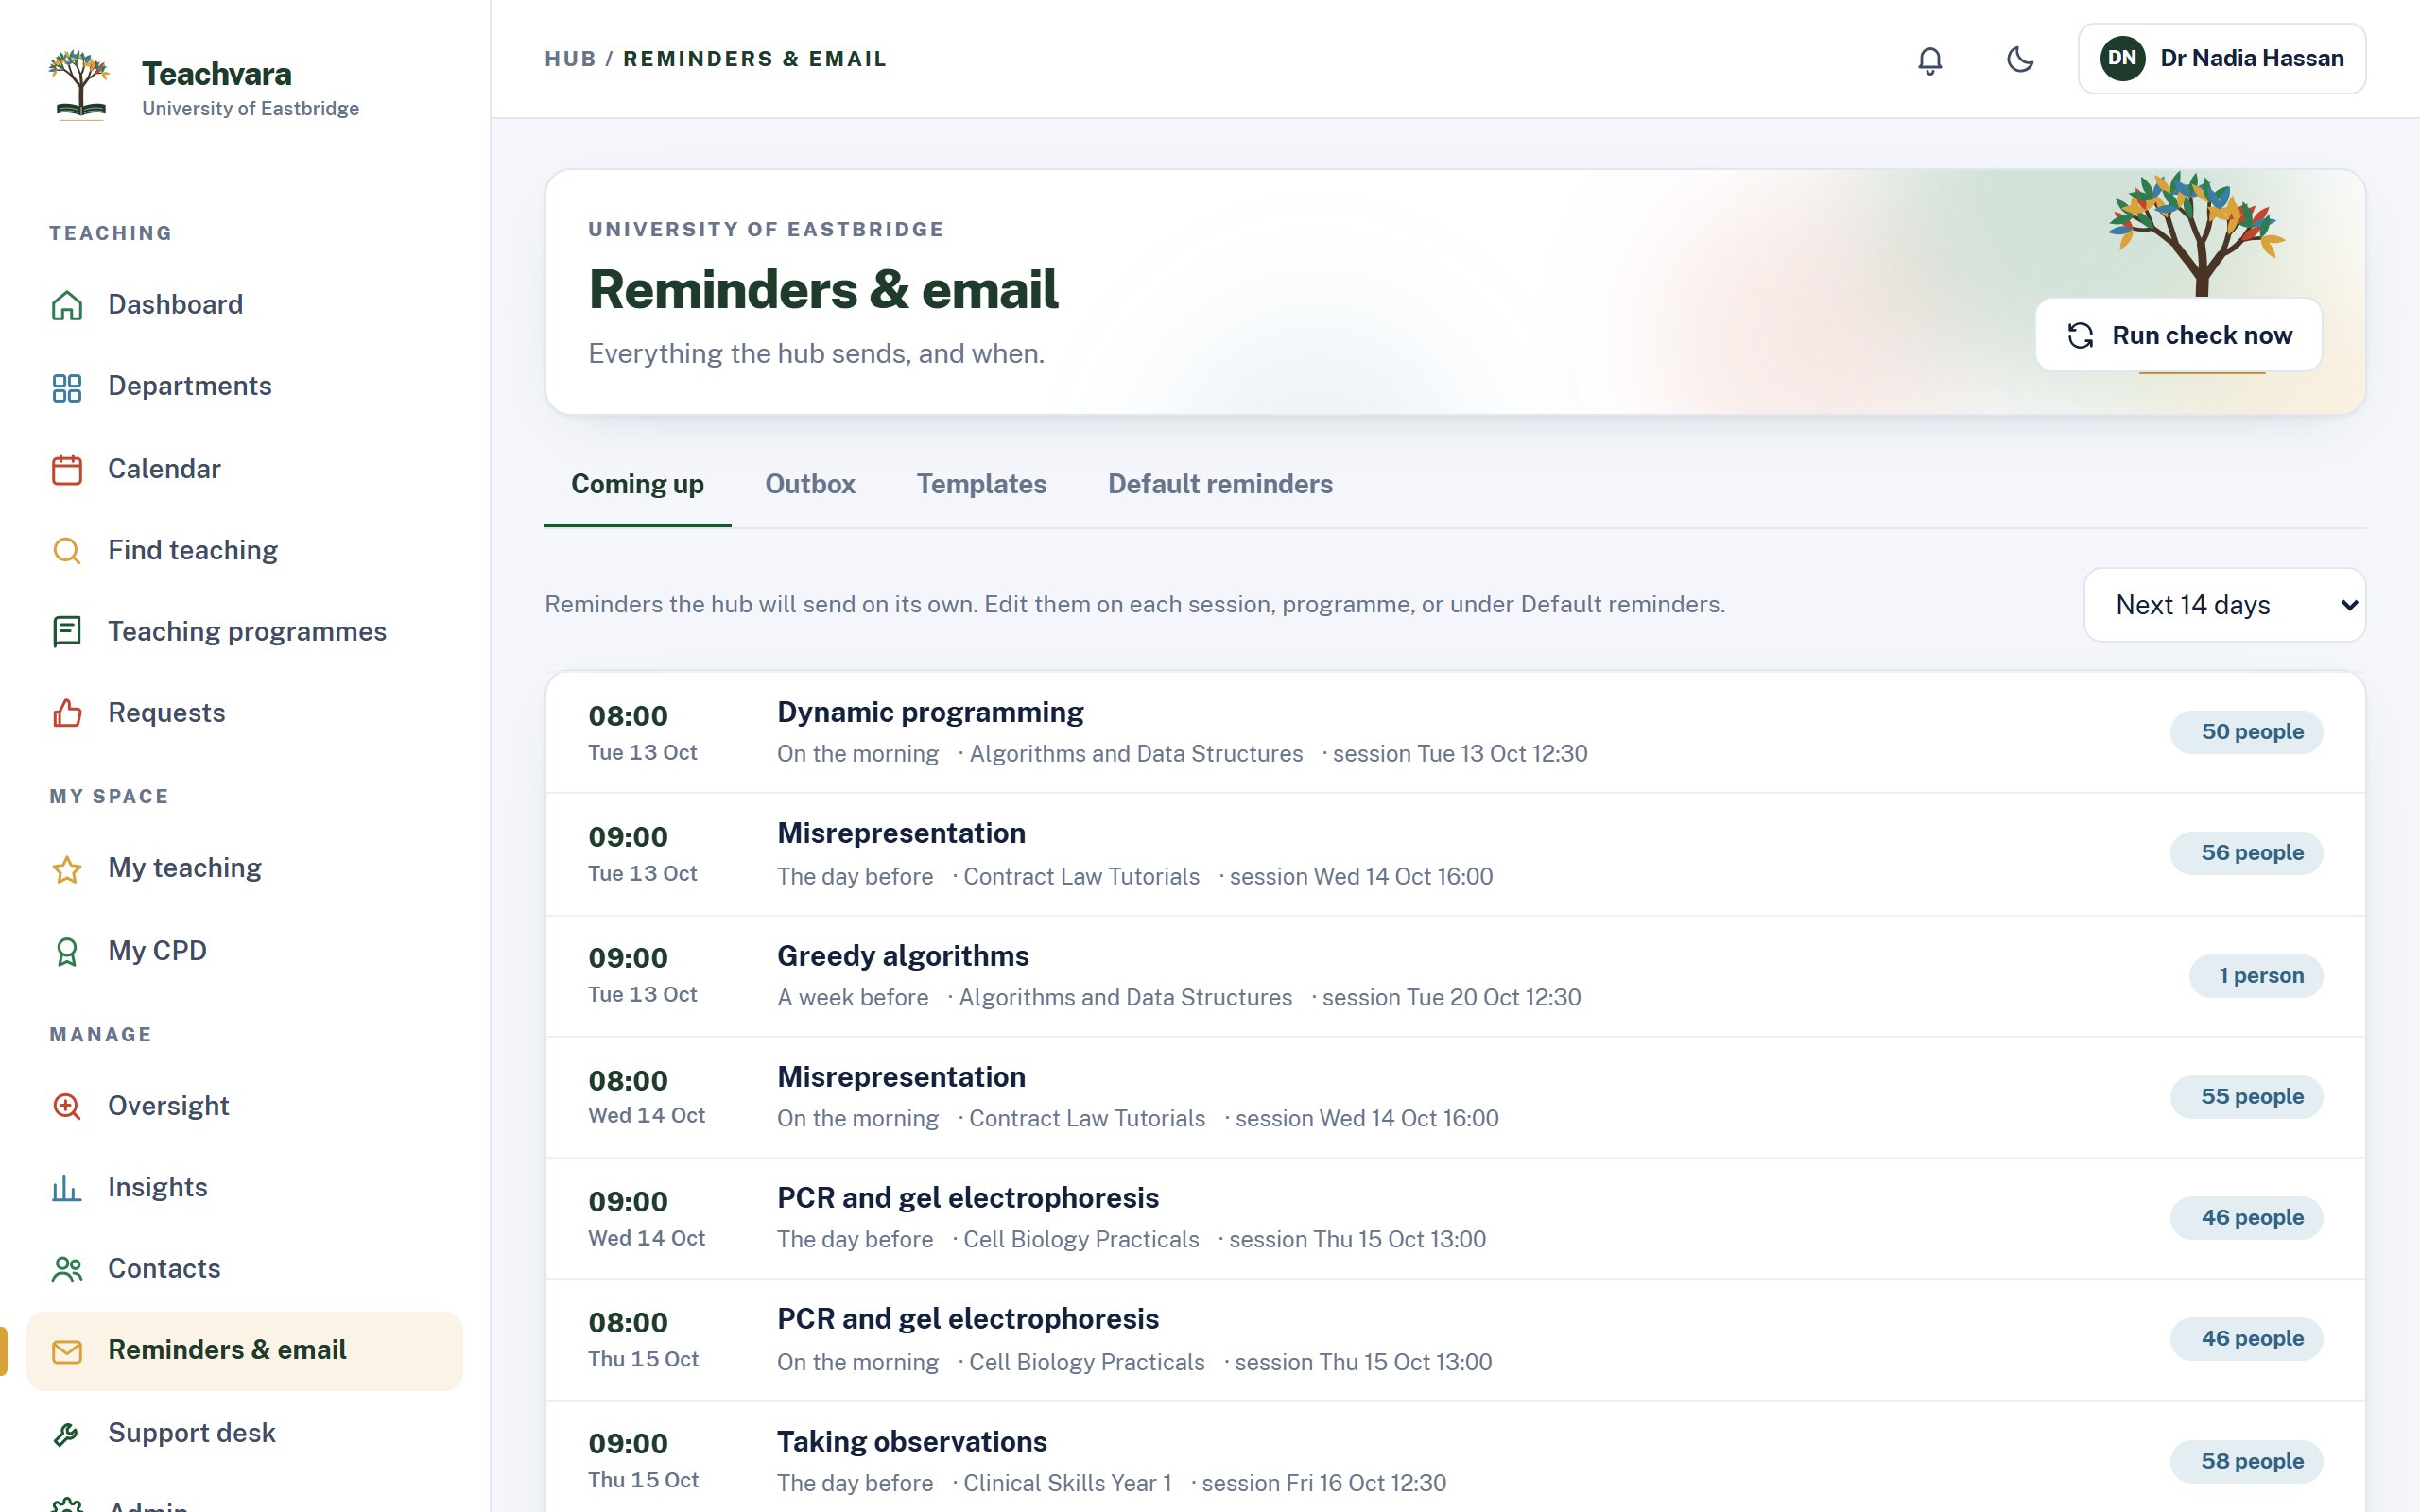Image resolution: width=2420 pixels, height=1512 pixels.
Task: Switch to the Coming up tab
Action: [637, 484]
